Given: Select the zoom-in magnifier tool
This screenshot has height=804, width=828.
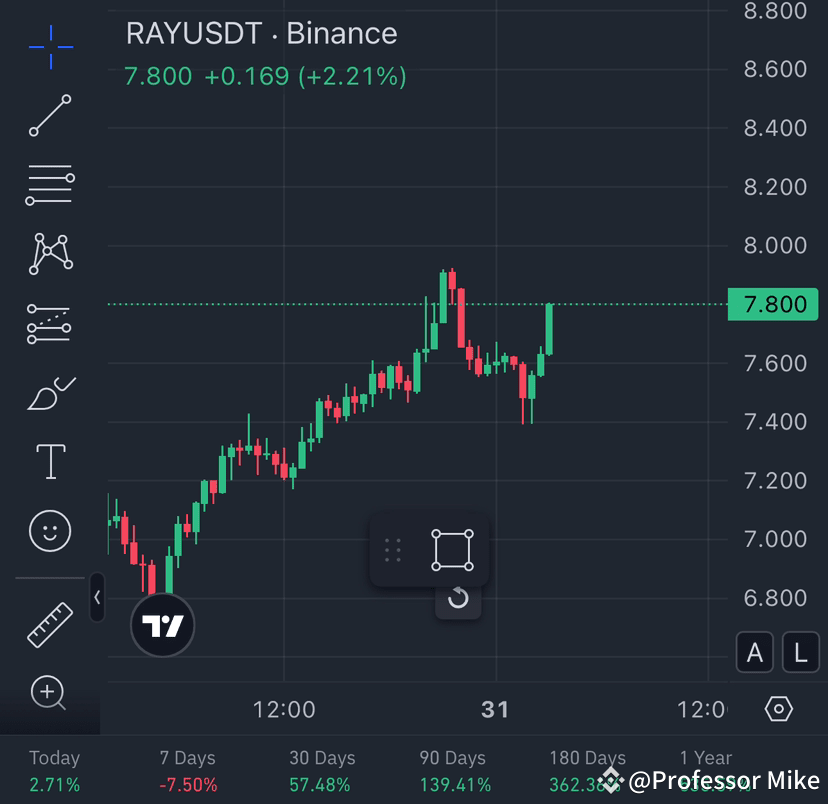Looking at the screenshot, I should [49, 692].
